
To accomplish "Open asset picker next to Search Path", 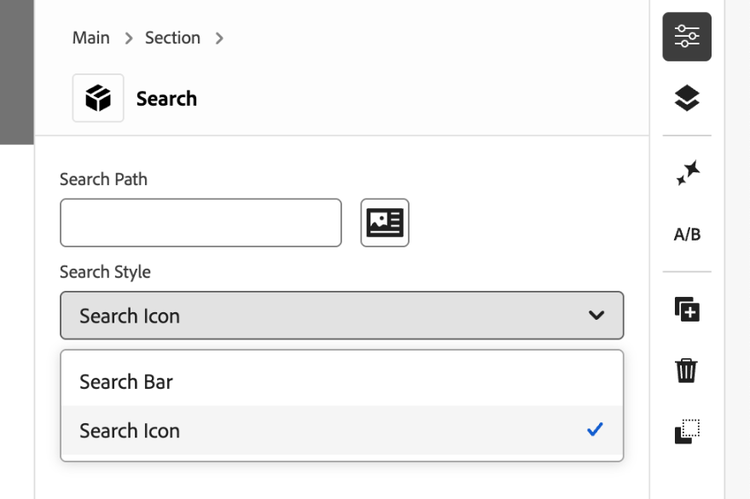I will 385,222.
